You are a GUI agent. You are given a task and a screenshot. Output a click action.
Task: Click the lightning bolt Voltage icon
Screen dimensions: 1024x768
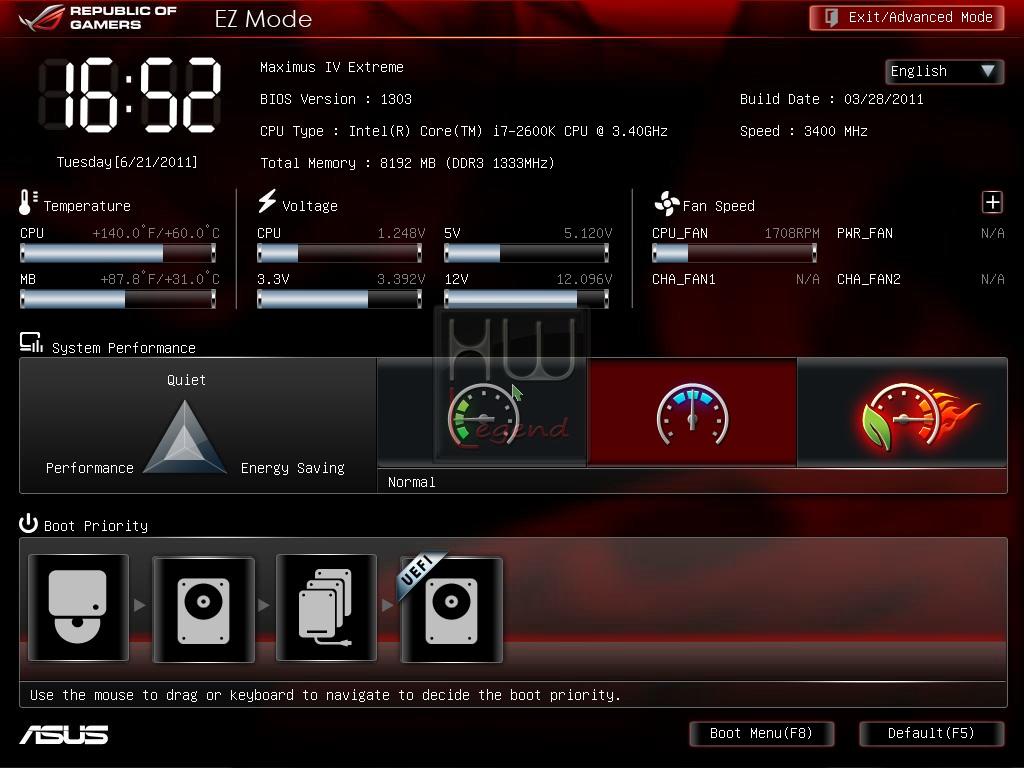coord(267,201)
